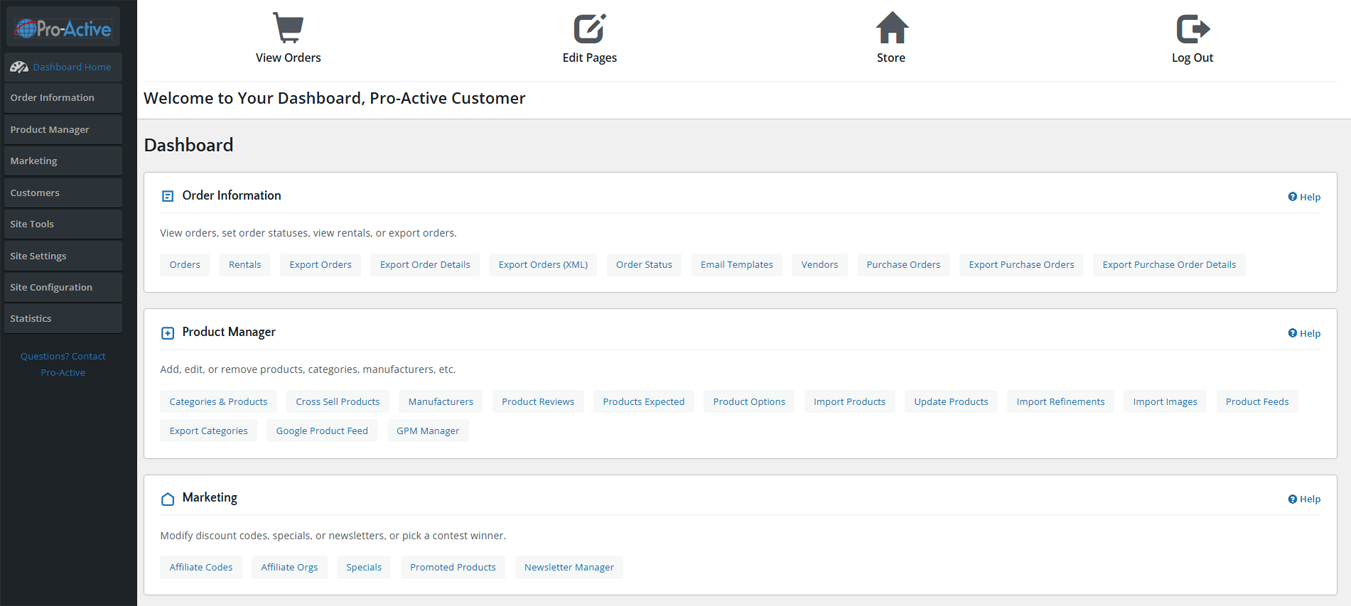Click the Log Out arrow icon

tap(1192, 28)
